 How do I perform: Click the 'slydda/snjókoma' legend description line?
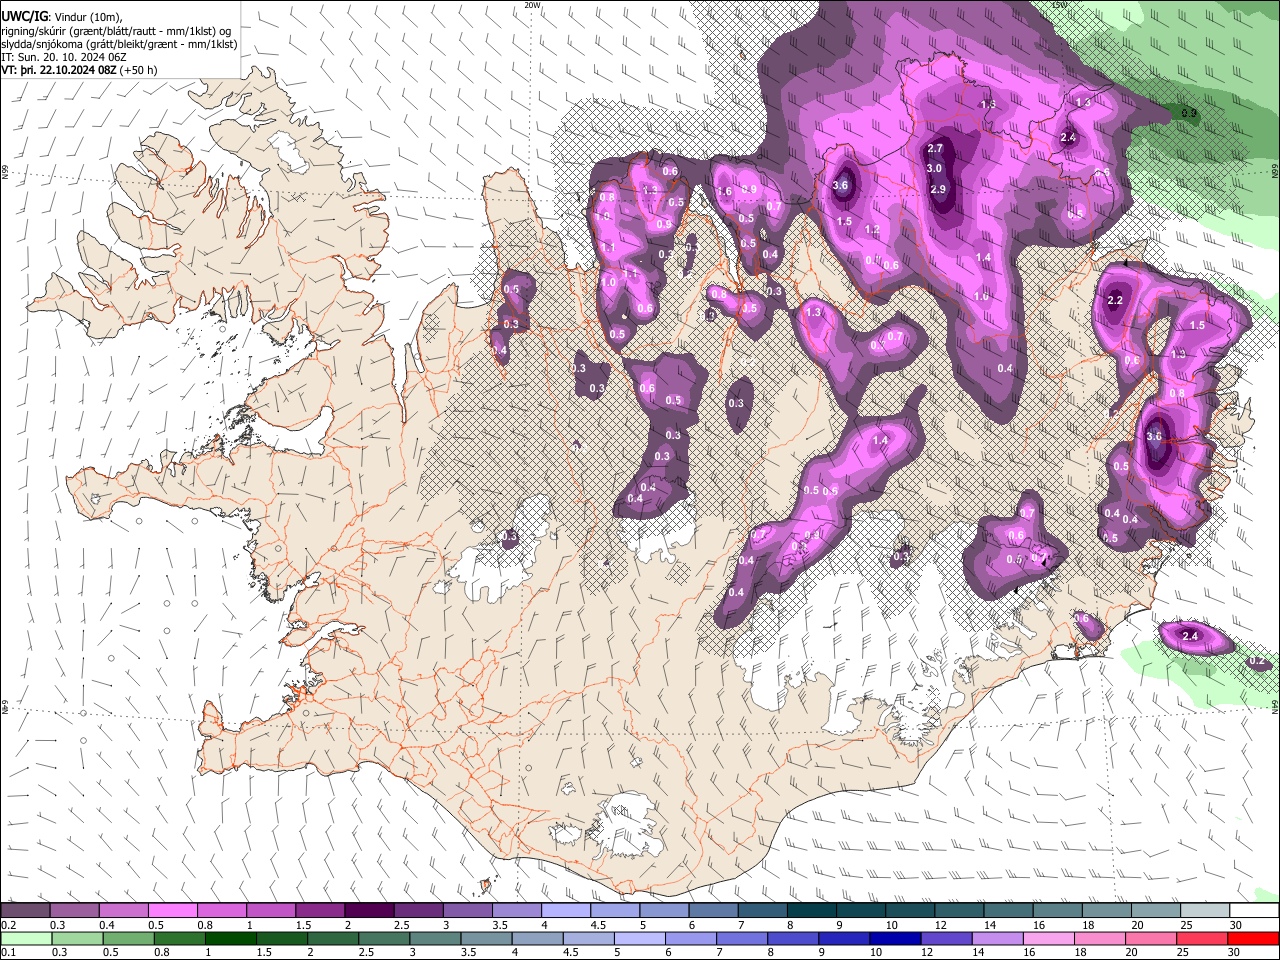point(119,44)
